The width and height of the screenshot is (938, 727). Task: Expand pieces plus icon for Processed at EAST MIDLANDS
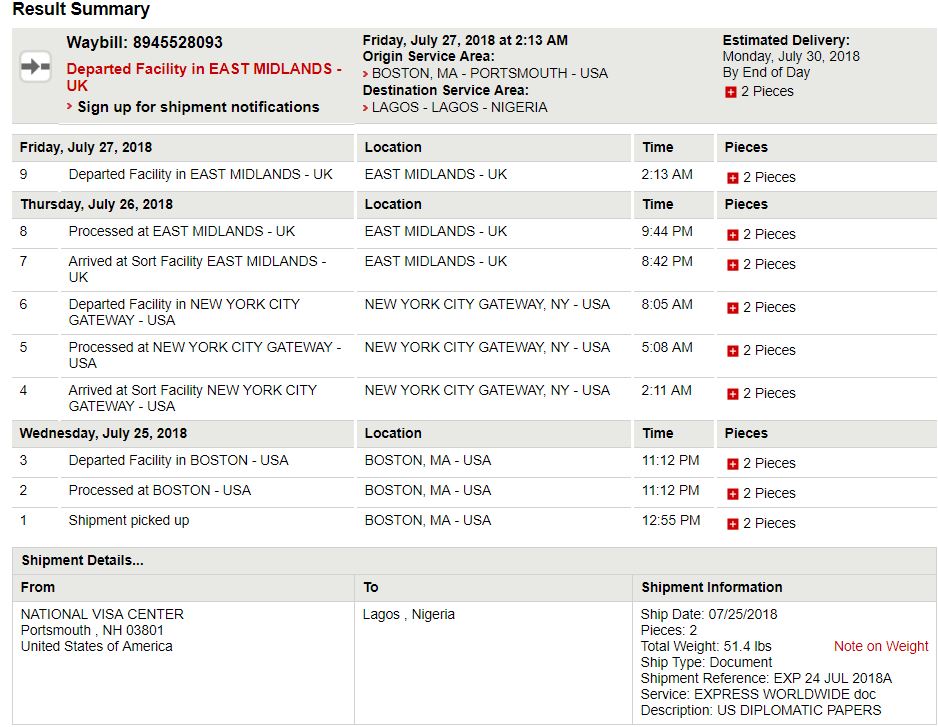pyautogui.click(x=732, y=235)
